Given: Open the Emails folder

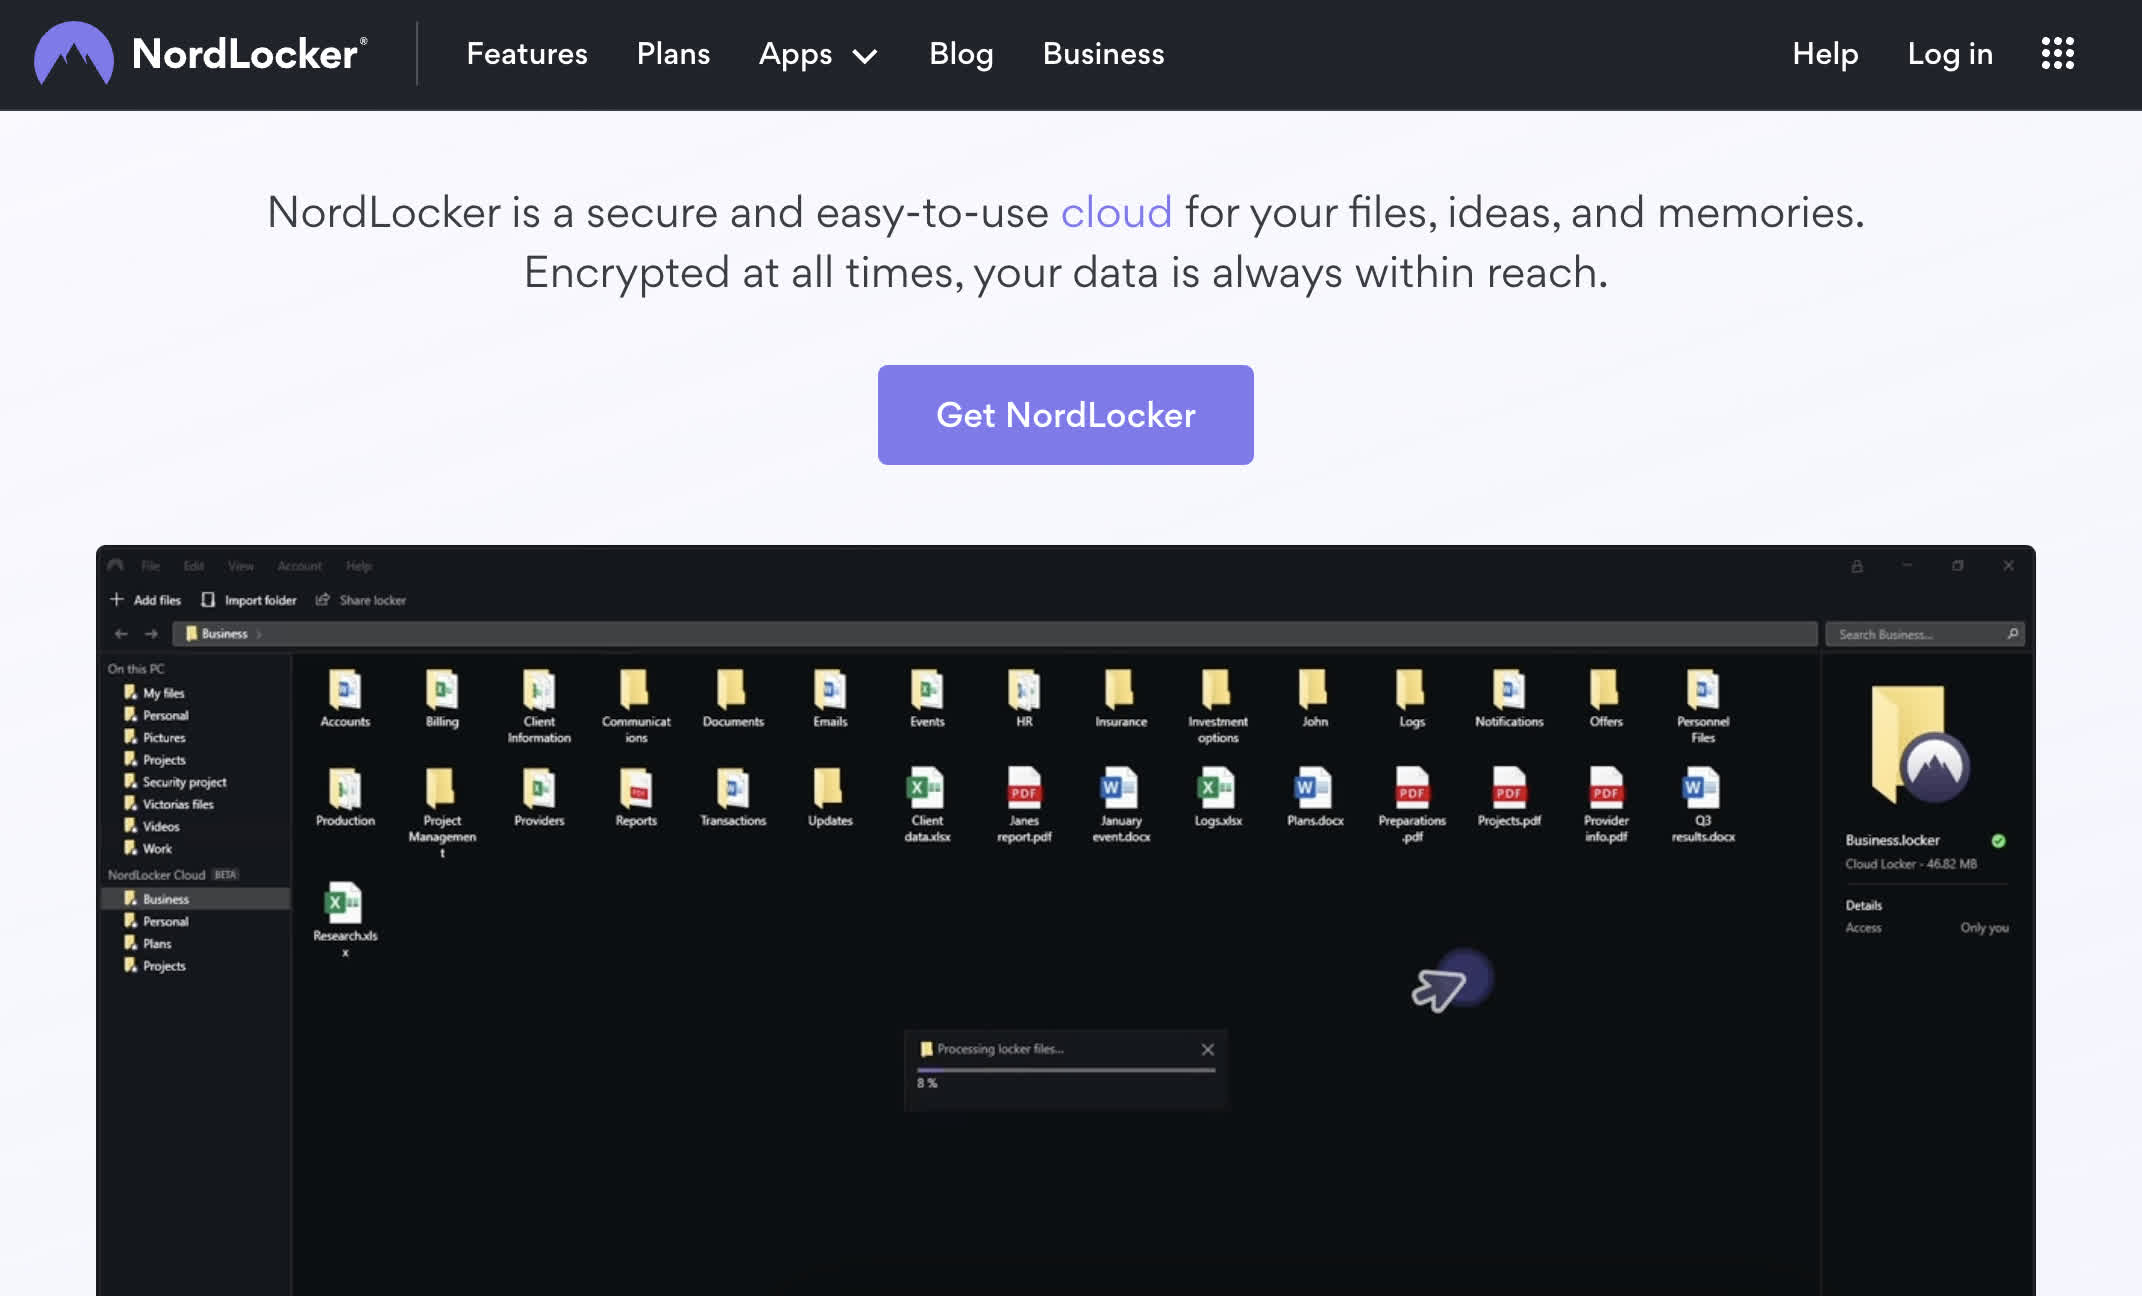Looking at the screenshot, I should point(830,697).
